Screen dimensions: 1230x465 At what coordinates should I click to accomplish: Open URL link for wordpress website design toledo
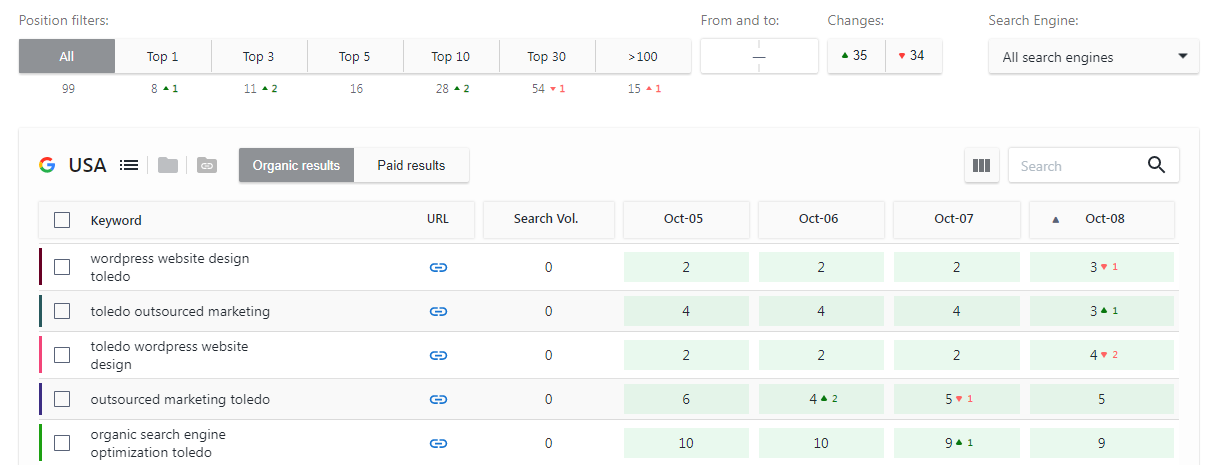coord(438,267)
